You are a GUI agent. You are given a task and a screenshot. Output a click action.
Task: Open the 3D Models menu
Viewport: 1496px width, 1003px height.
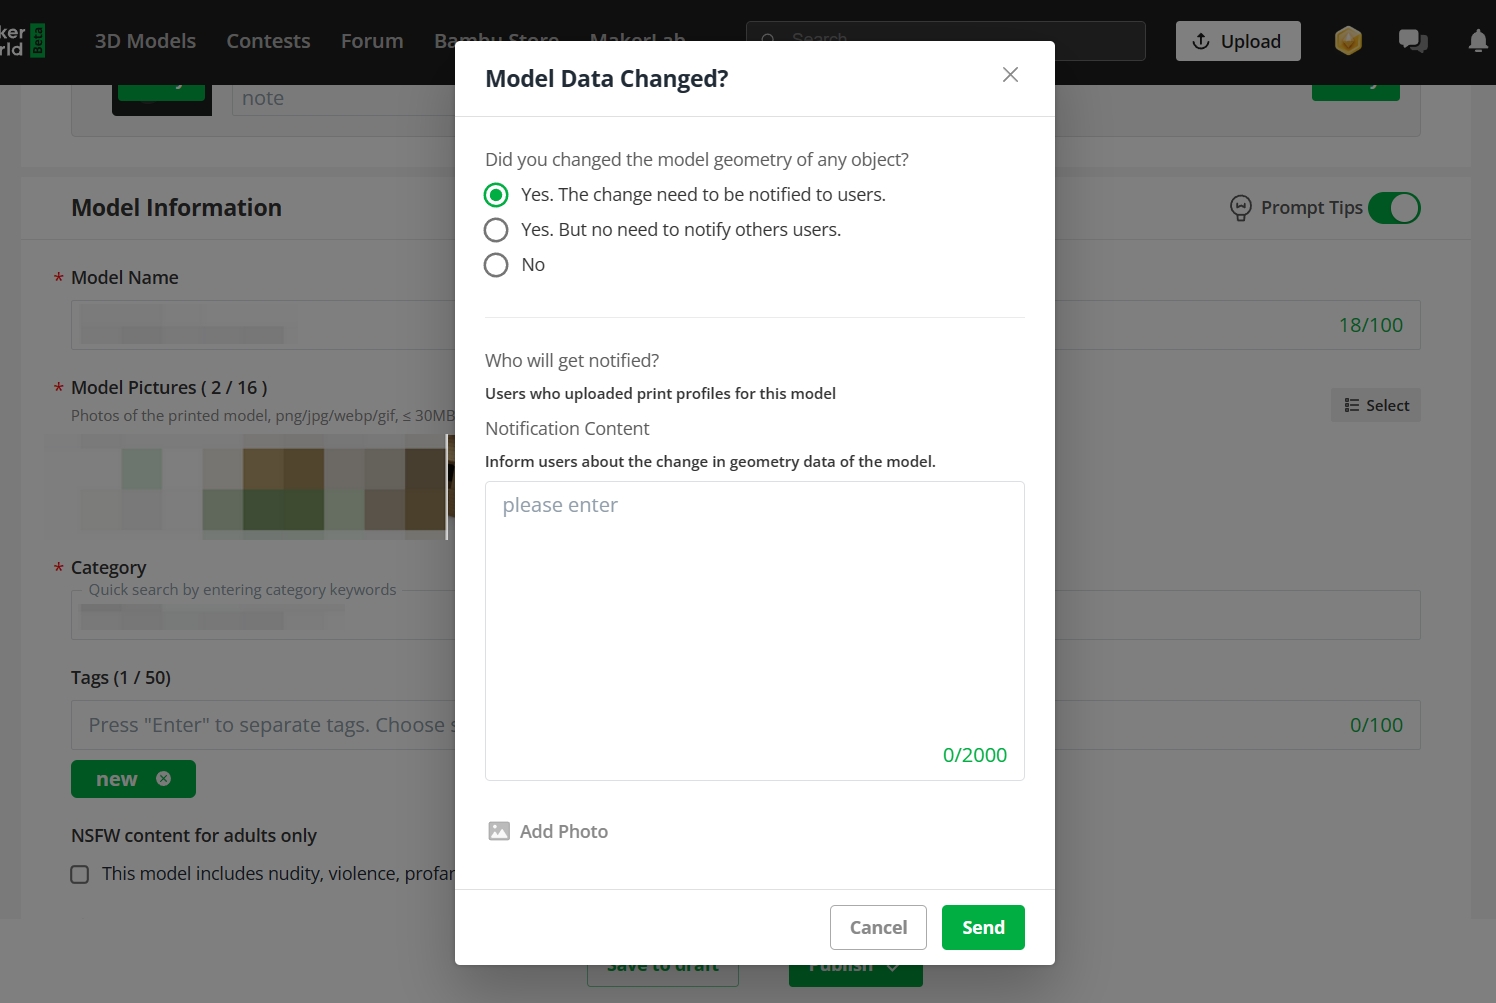145,41
